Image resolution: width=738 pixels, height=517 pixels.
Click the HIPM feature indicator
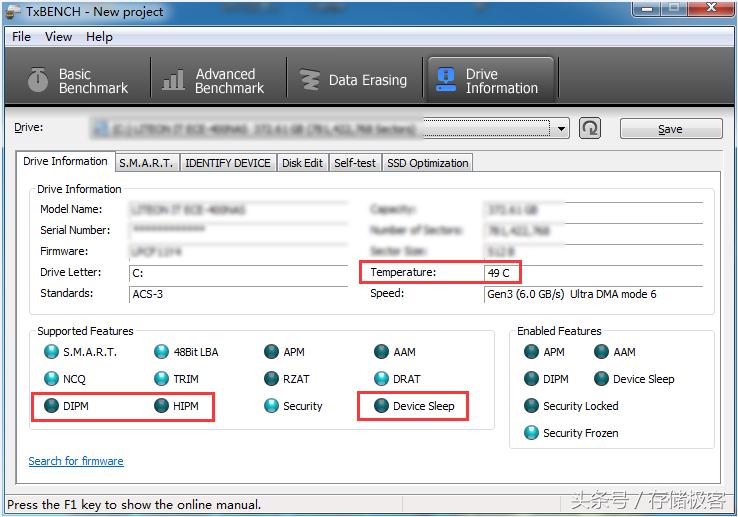coord(161,405)
